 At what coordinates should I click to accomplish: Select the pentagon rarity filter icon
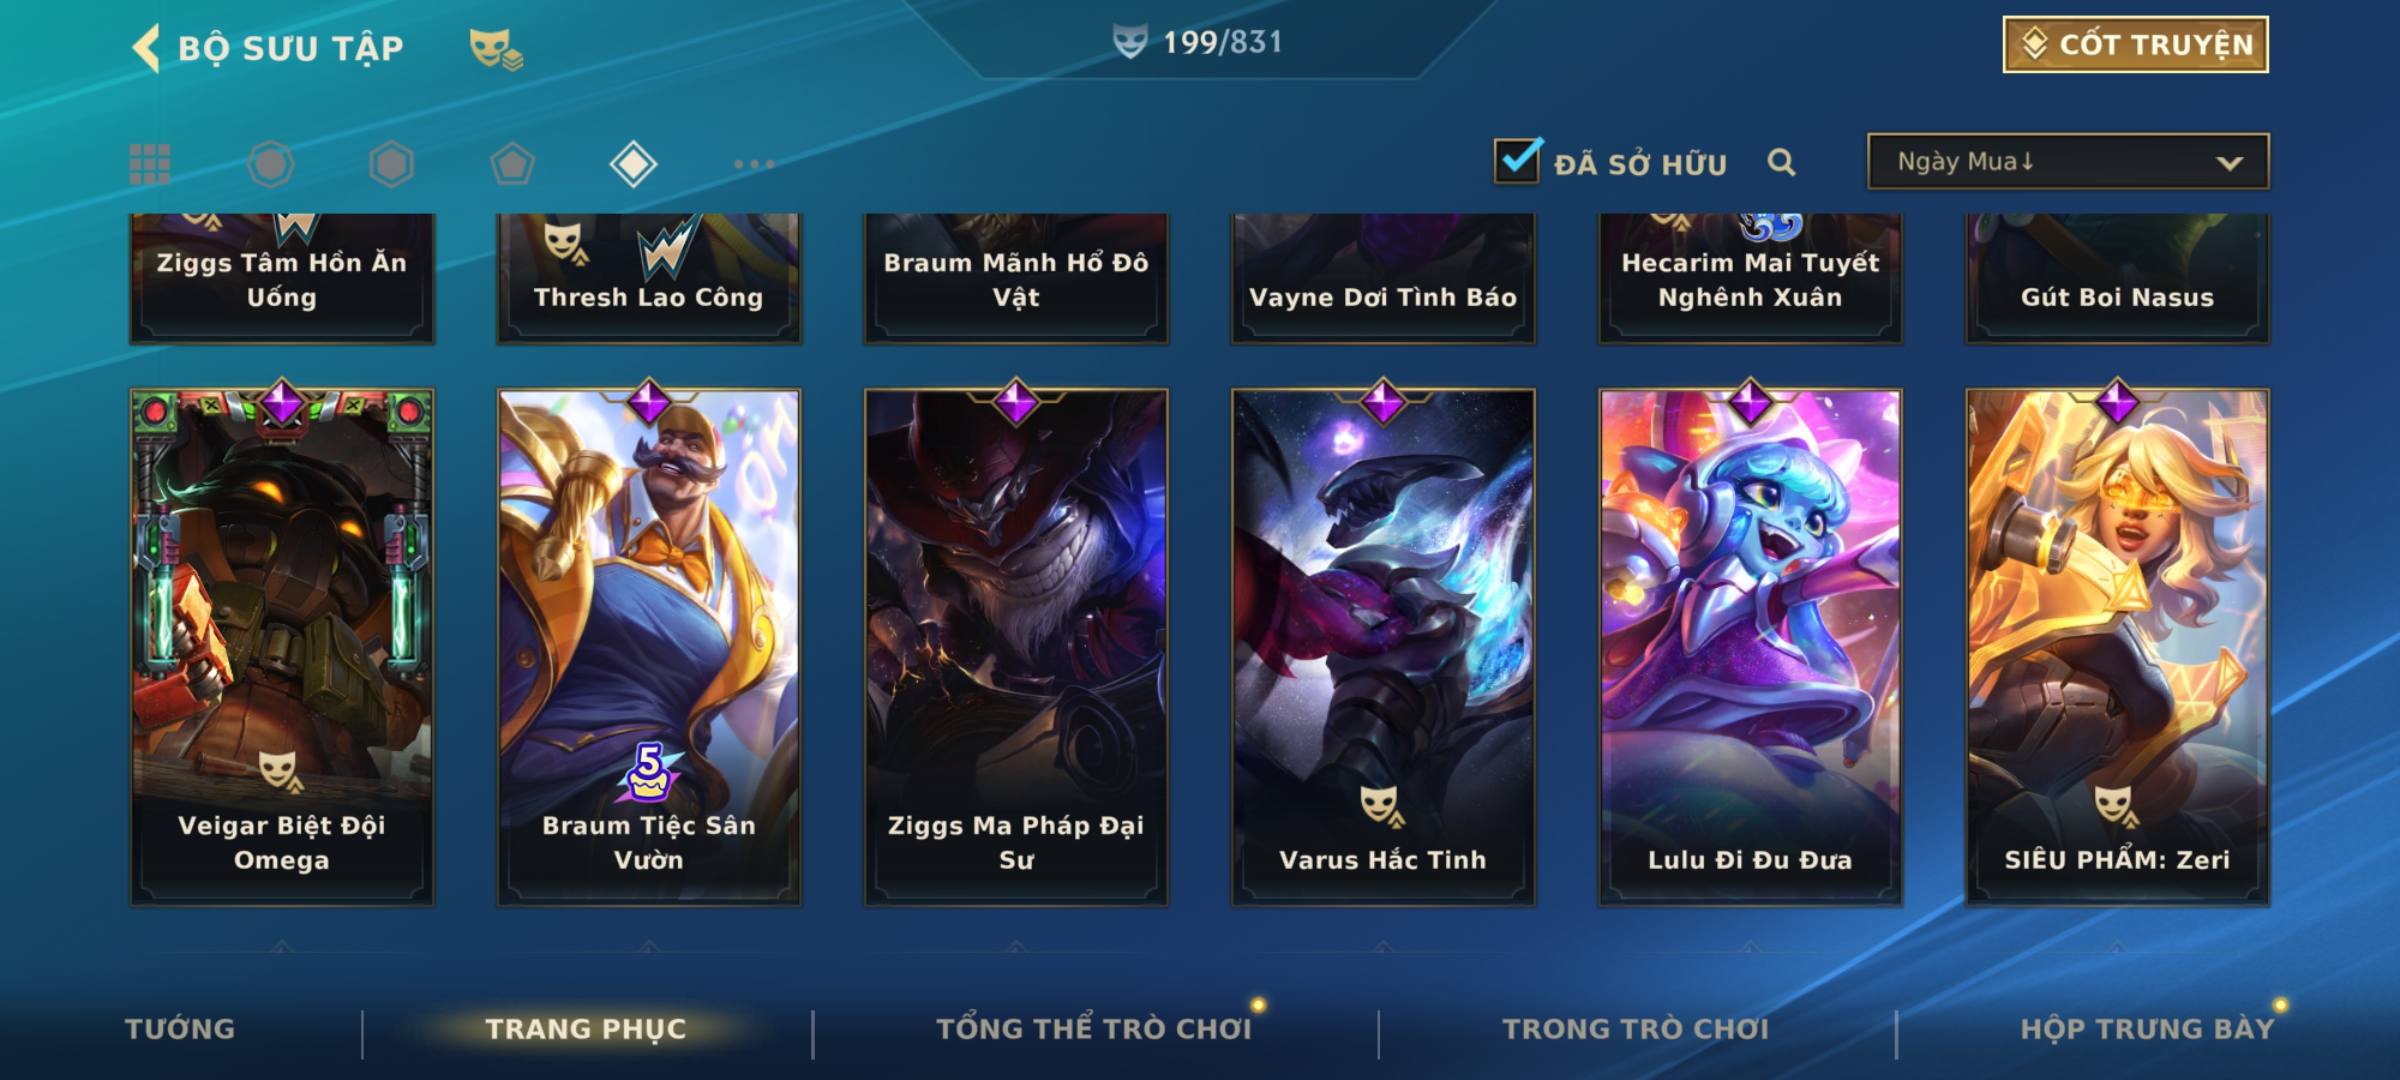(512, 164)
